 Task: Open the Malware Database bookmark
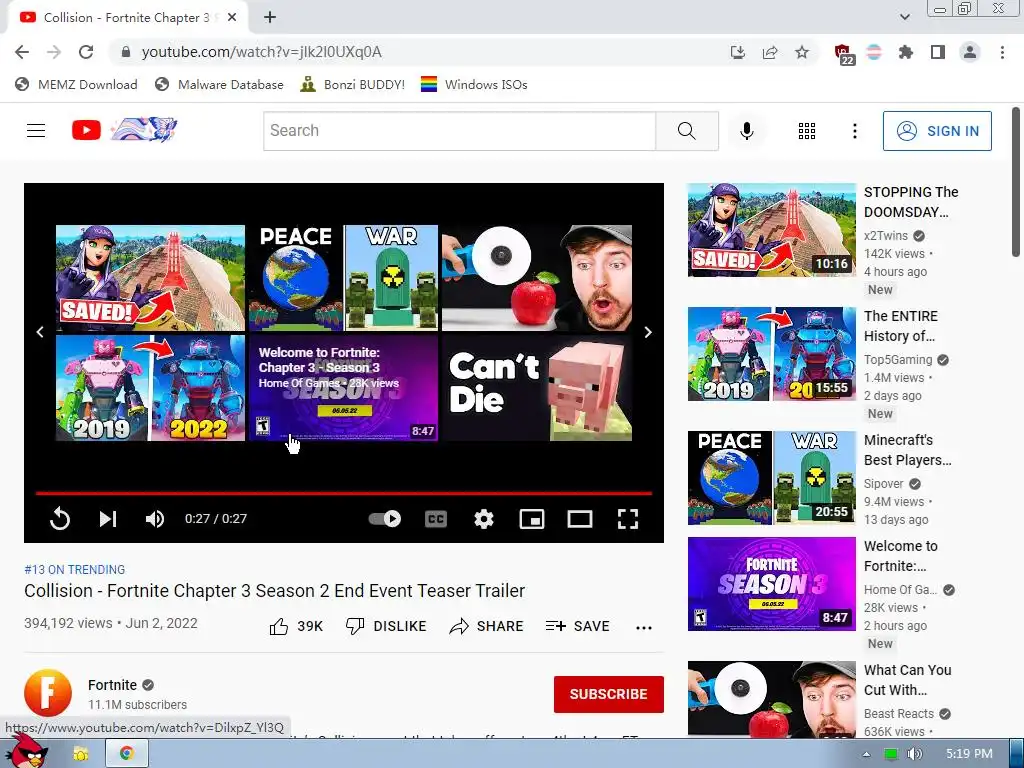tap(219, 84)
